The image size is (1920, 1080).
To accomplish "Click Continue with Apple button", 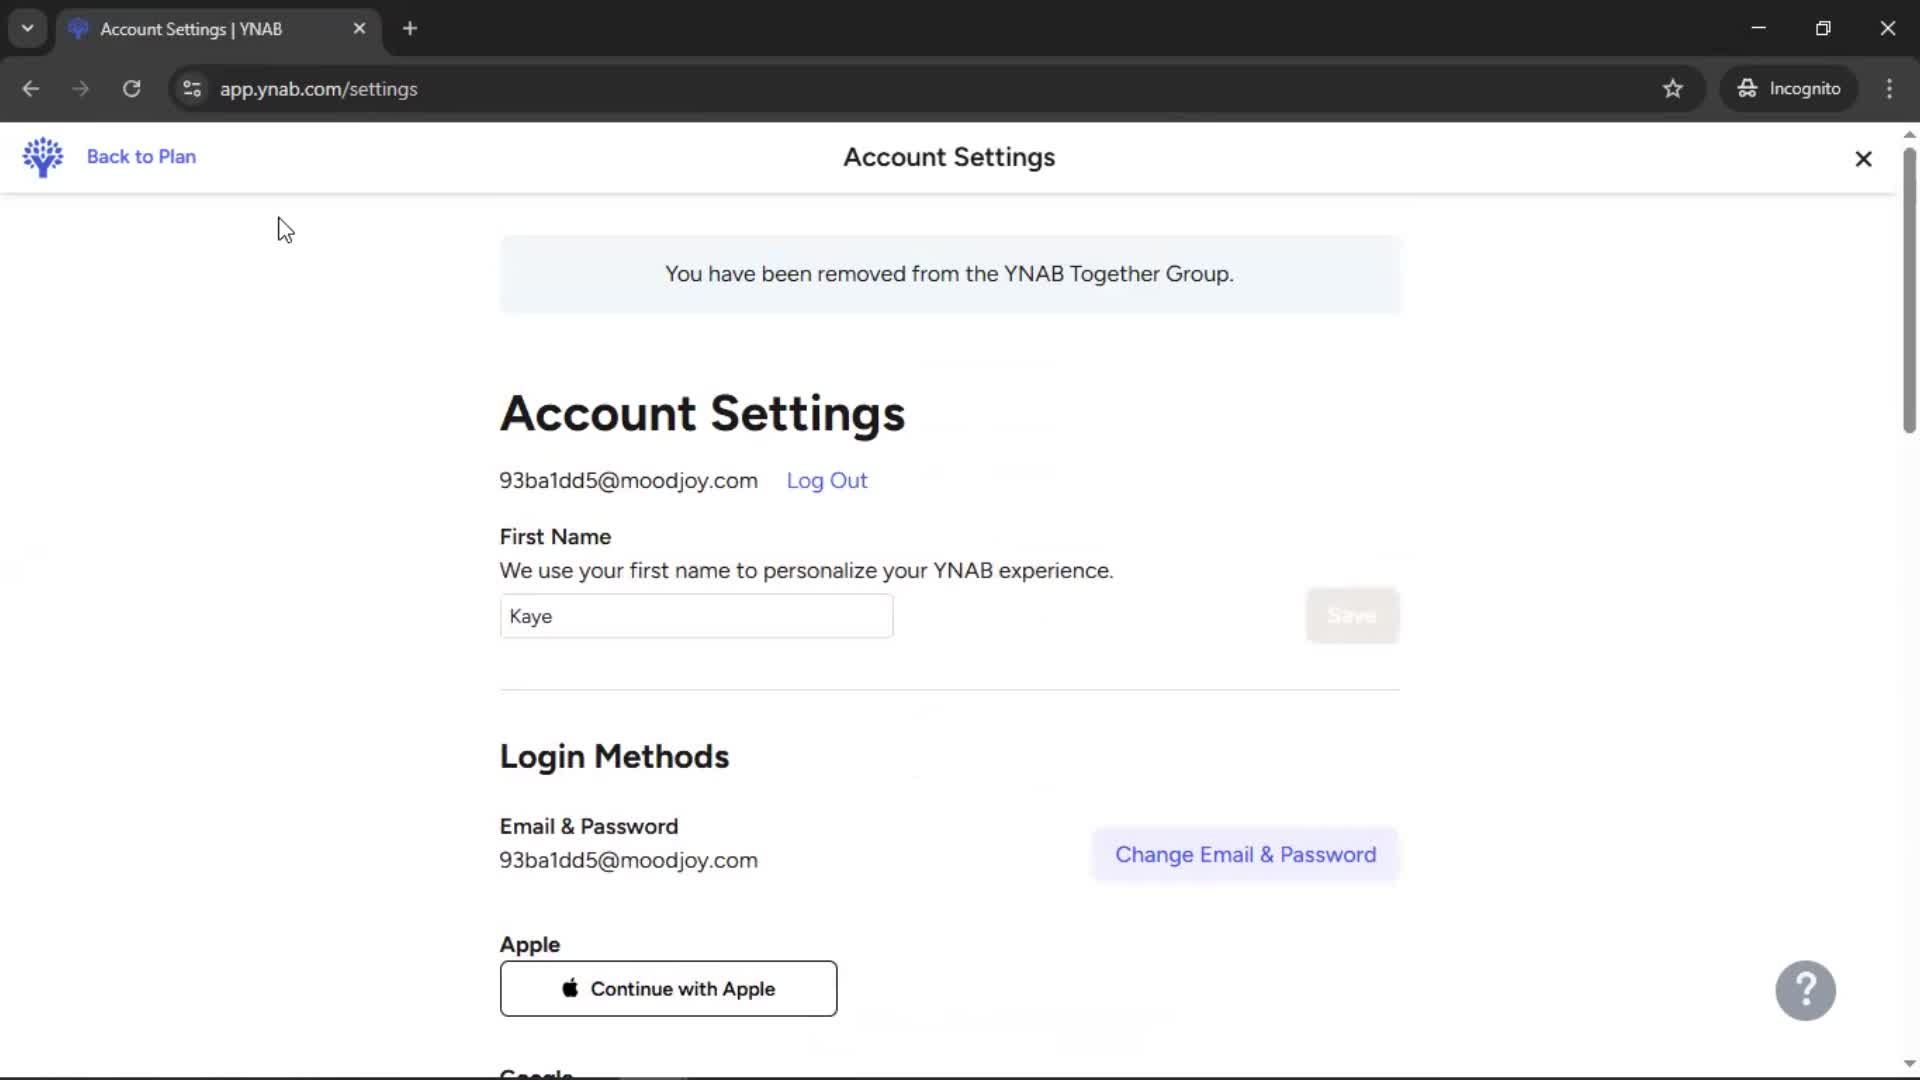I will click(x=668, y=989).
